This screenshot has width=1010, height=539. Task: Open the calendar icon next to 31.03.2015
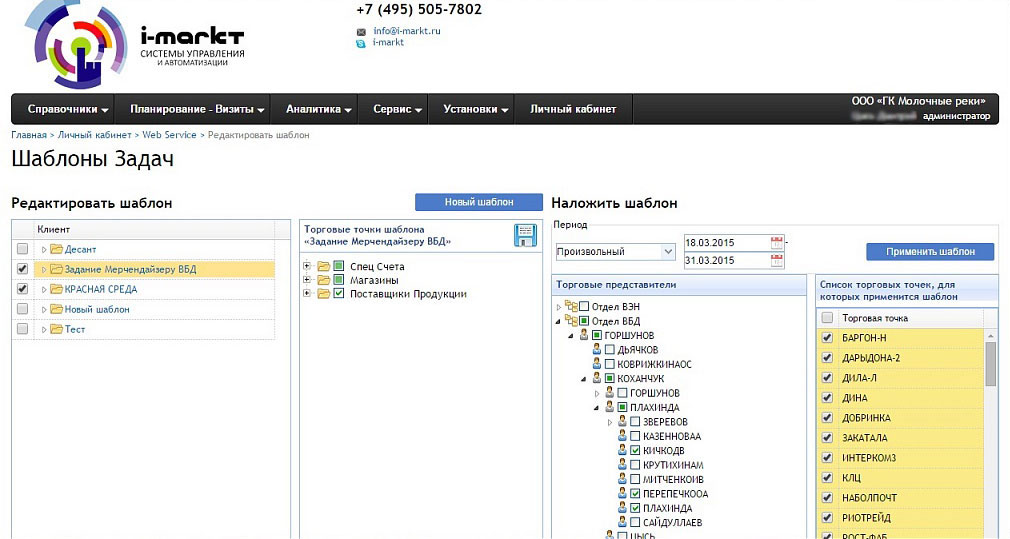(x=777, y=260)
